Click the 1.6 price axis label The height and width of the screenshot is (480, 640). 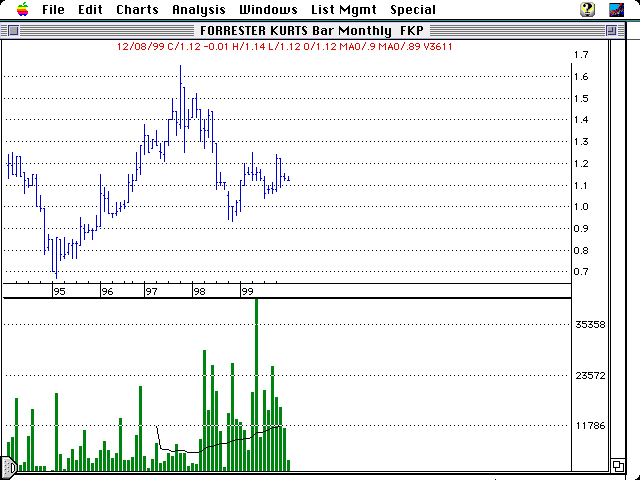[581, 77]
